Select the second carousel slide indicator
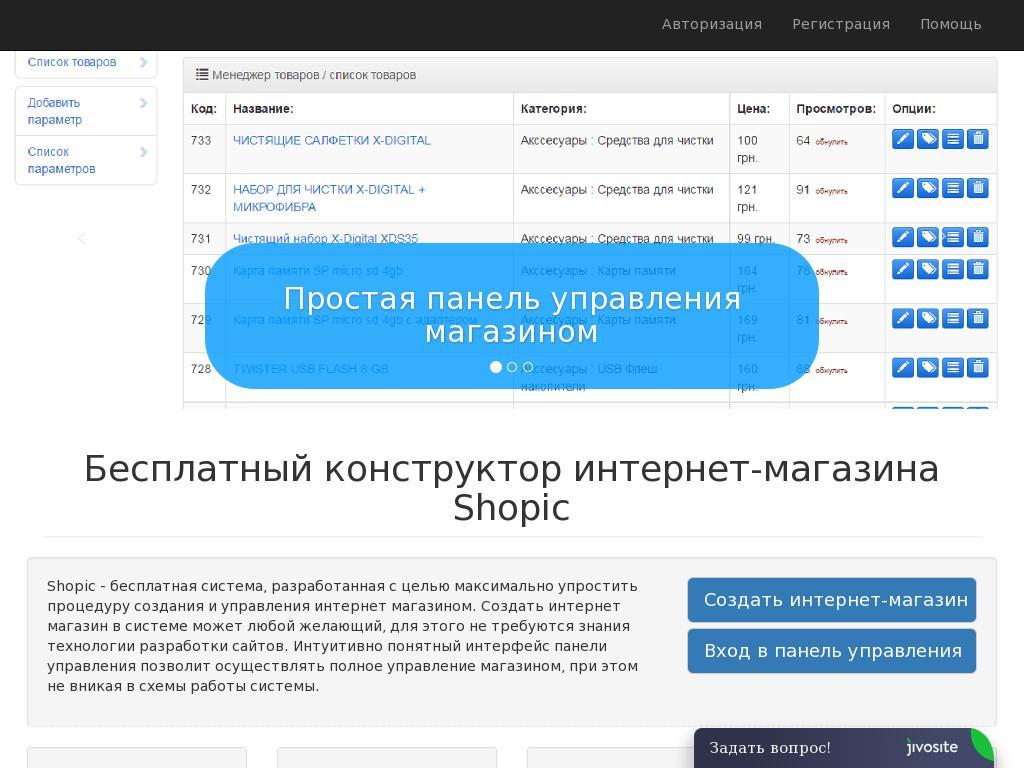Viewport: 1024px width, 768px height. click(x=512, y=367)
